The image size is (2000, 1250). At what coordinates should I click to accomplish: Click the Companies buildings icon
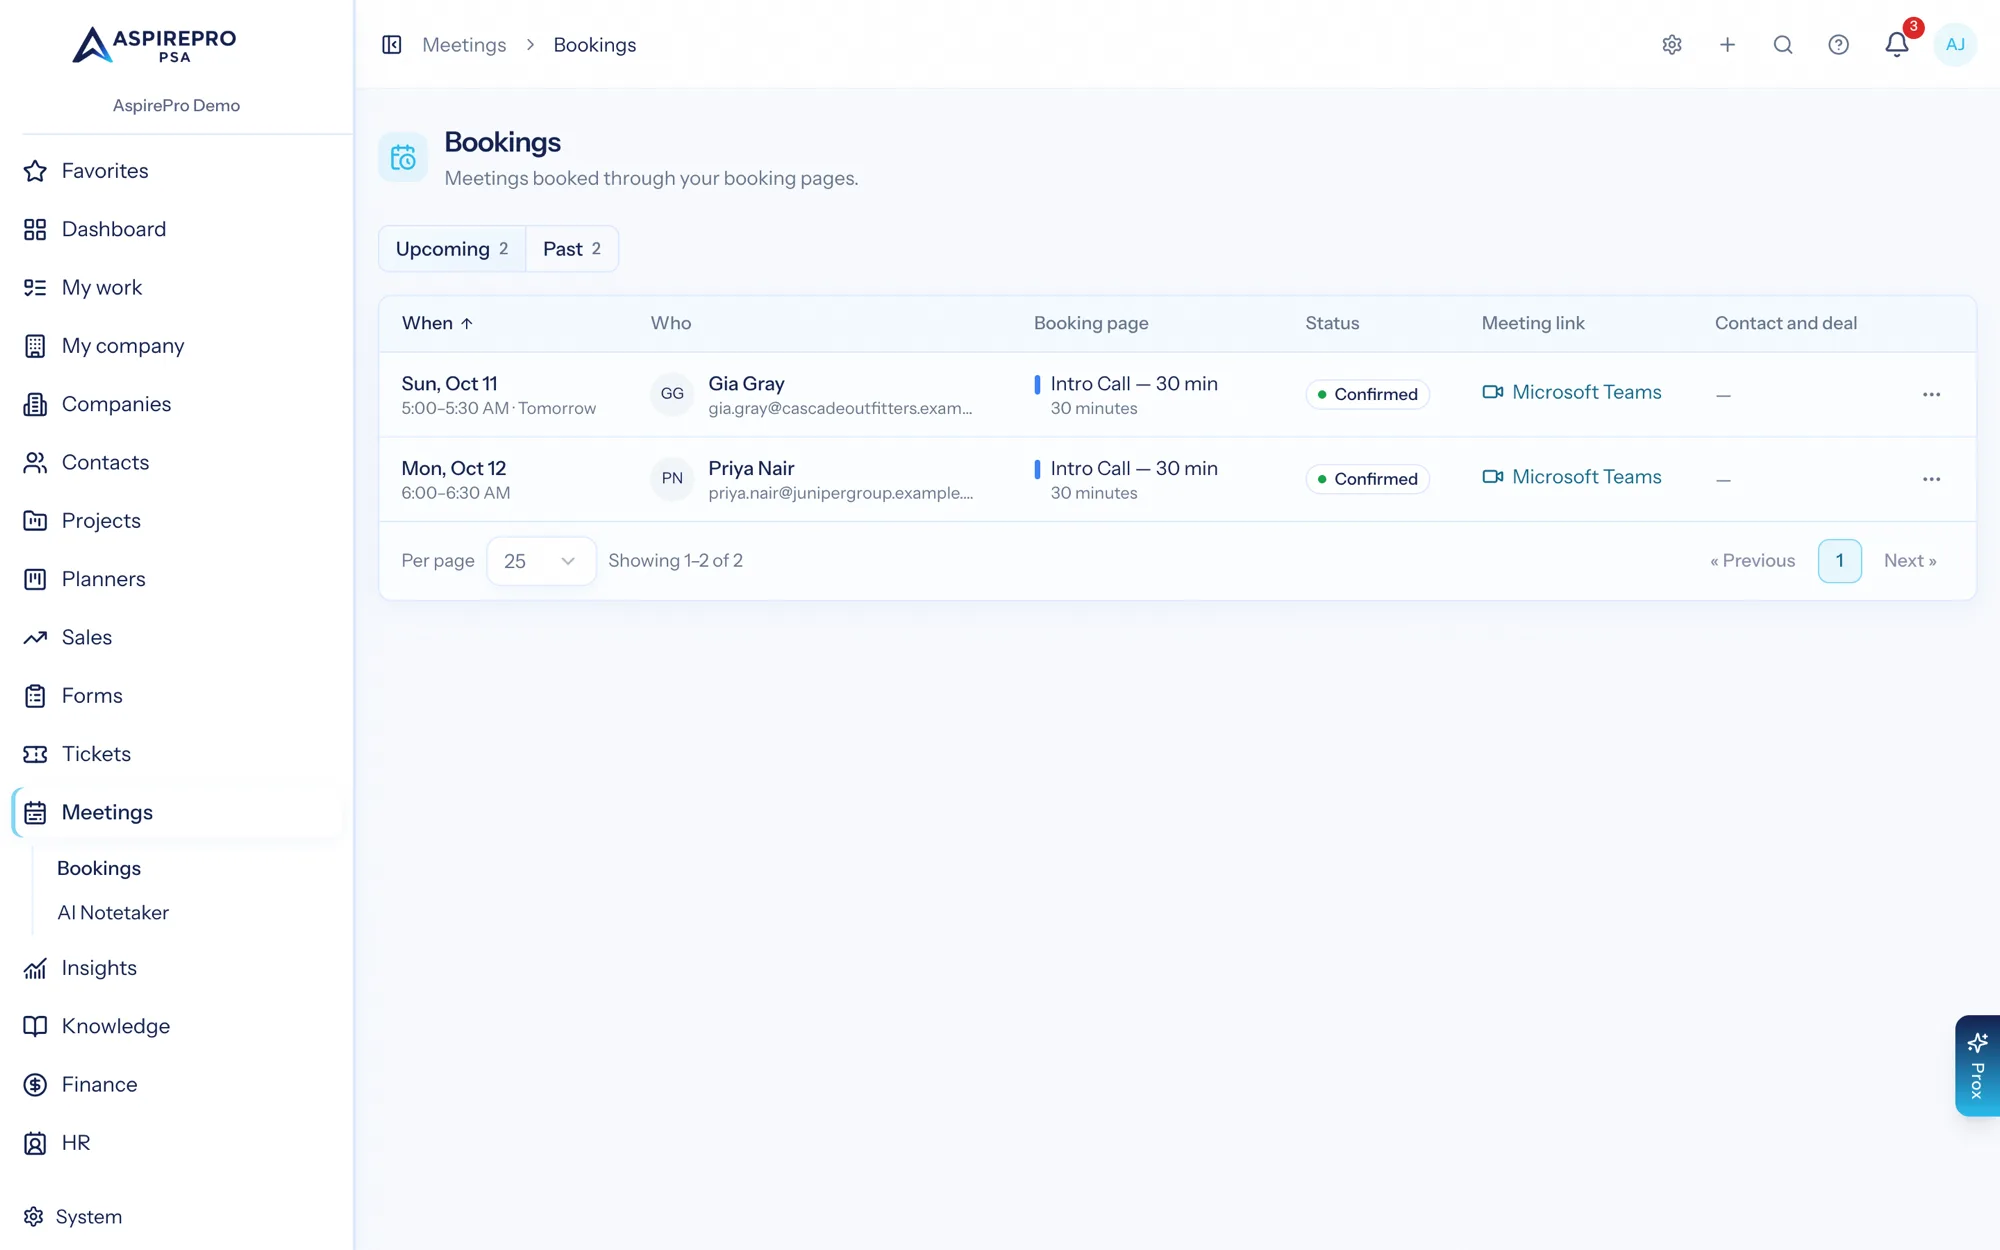click(35, 404)
